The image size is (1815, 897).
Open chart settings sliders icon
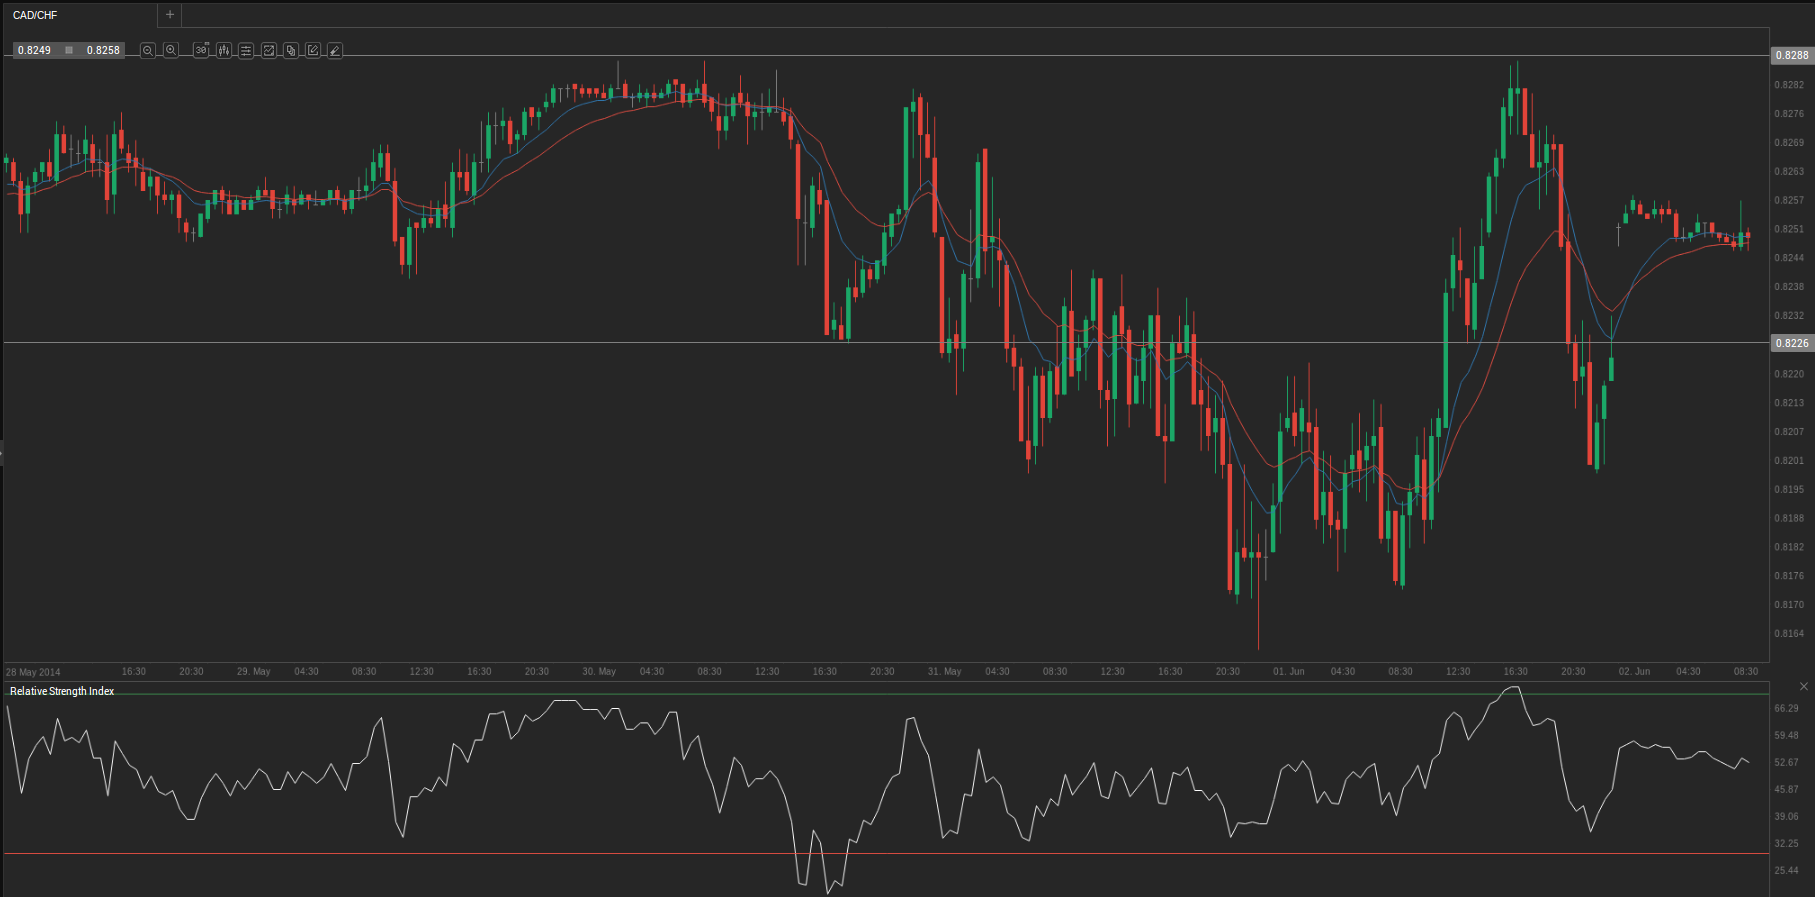pyautogui.click(x=246, y=50)
